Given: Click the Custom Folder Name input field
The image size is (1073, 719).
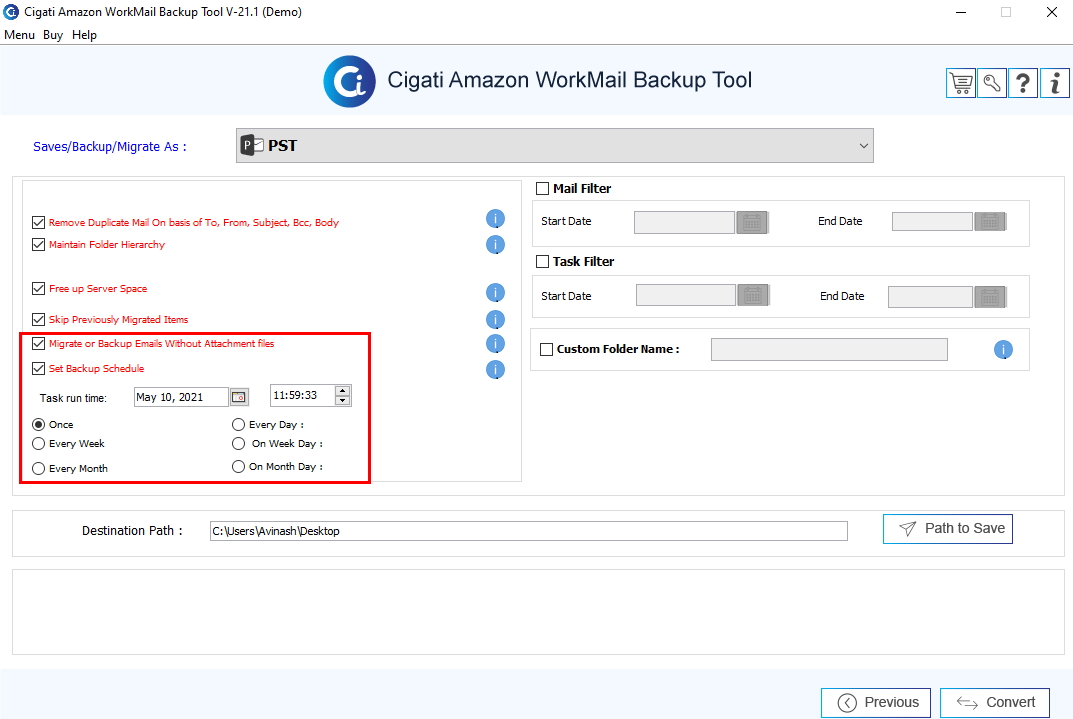Looking at the screenshot, I should coord(829,350).
